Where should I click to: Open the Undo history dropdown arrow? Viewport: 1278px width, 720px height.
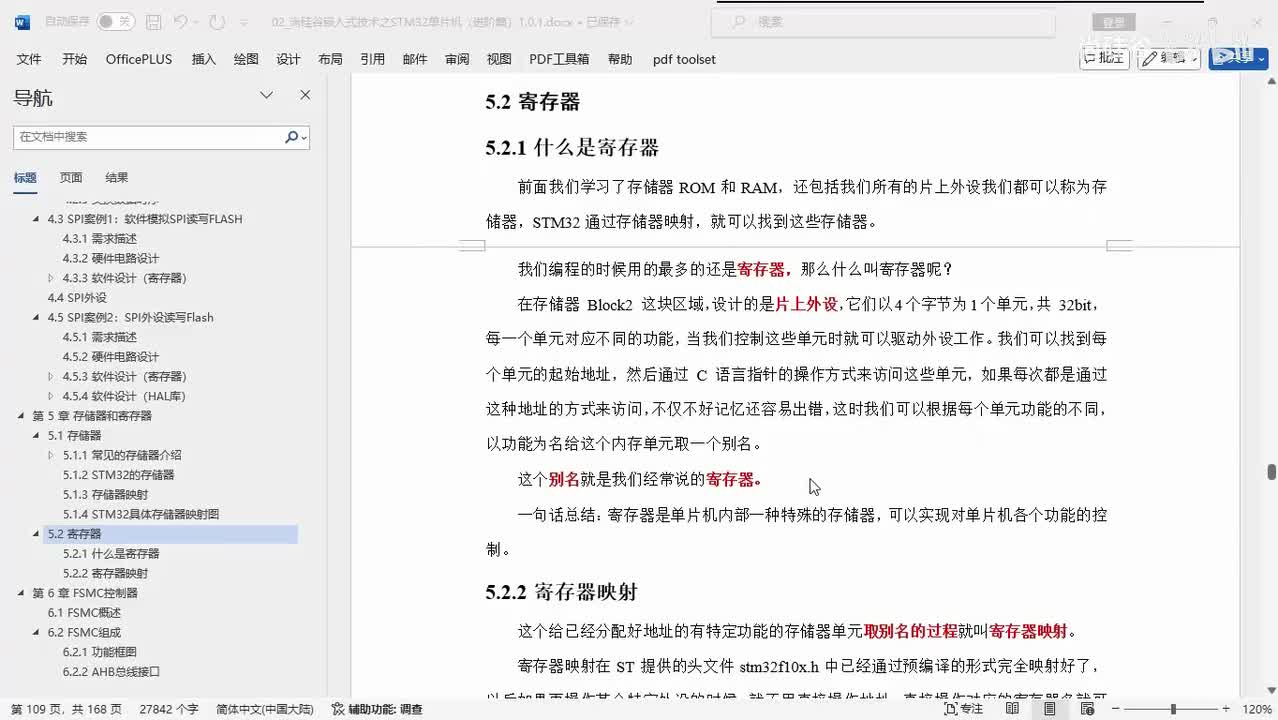[x=197, y=22]
